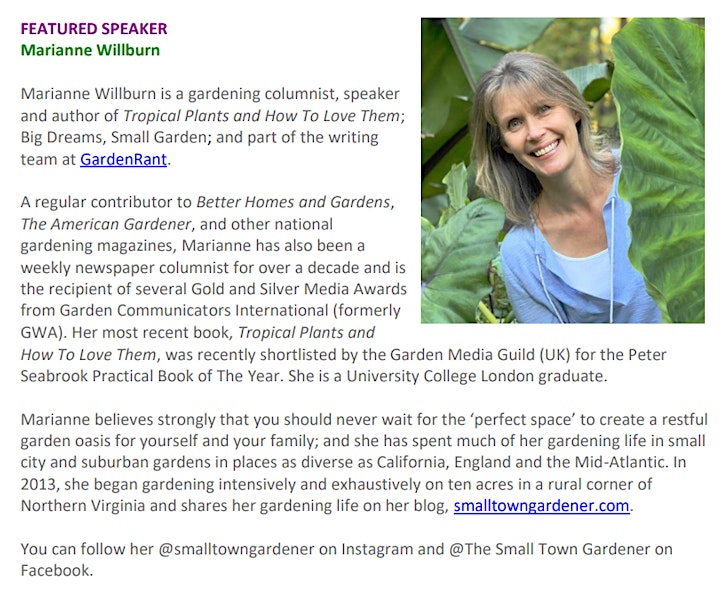The height and width of the screenshot is (614, 720).
Task: Click the word Facebook on the final line
Action: (55, 570)
